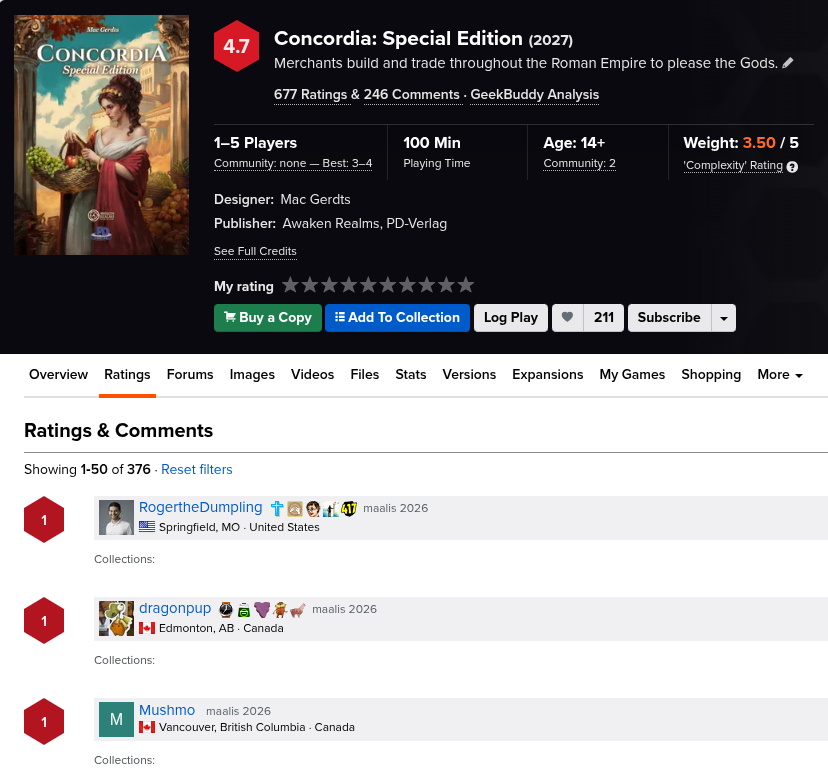Click the complexity rating help question icon
This screenshot has width=828, height=782.
(x=792, y=167)
